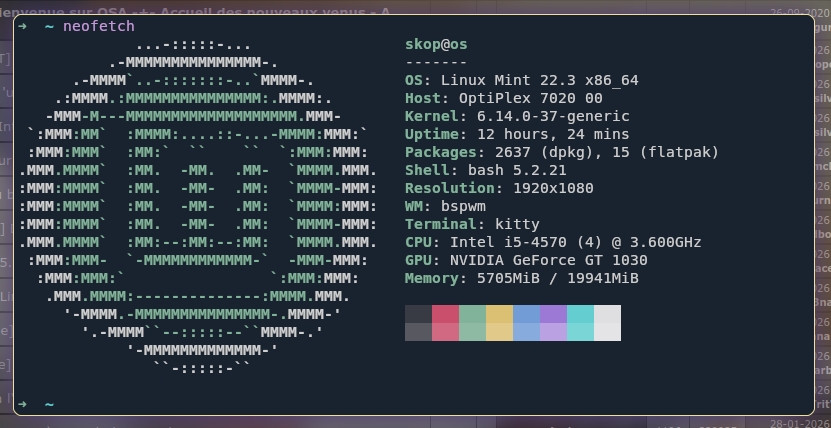The image size is (831, 428).
Task: Click the OS line showing Linux Mint 22.3
Action: 521,80
